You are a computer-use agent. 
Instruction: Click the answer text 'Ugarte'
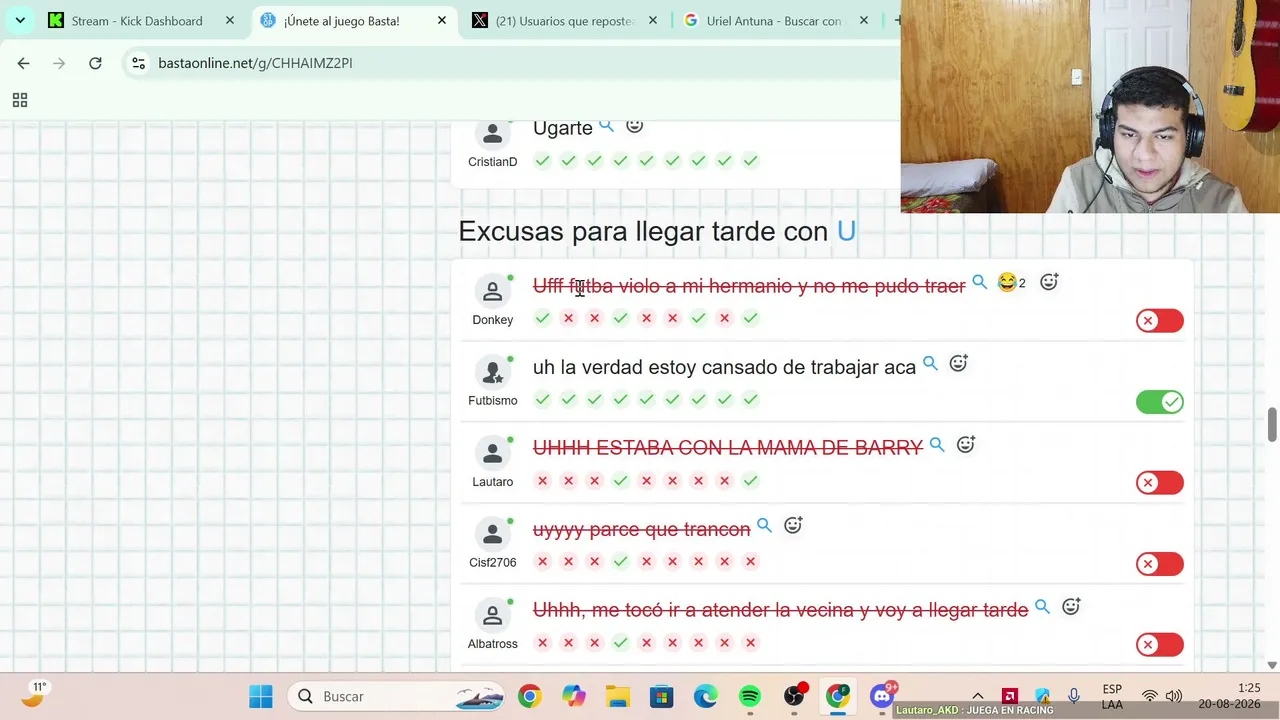[563, 128]
